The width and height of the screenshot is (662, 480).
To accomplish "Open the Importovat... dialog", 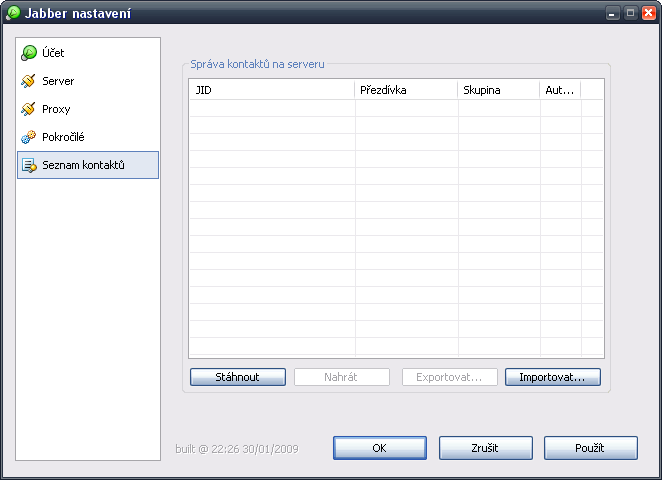I will click(553, 377).
